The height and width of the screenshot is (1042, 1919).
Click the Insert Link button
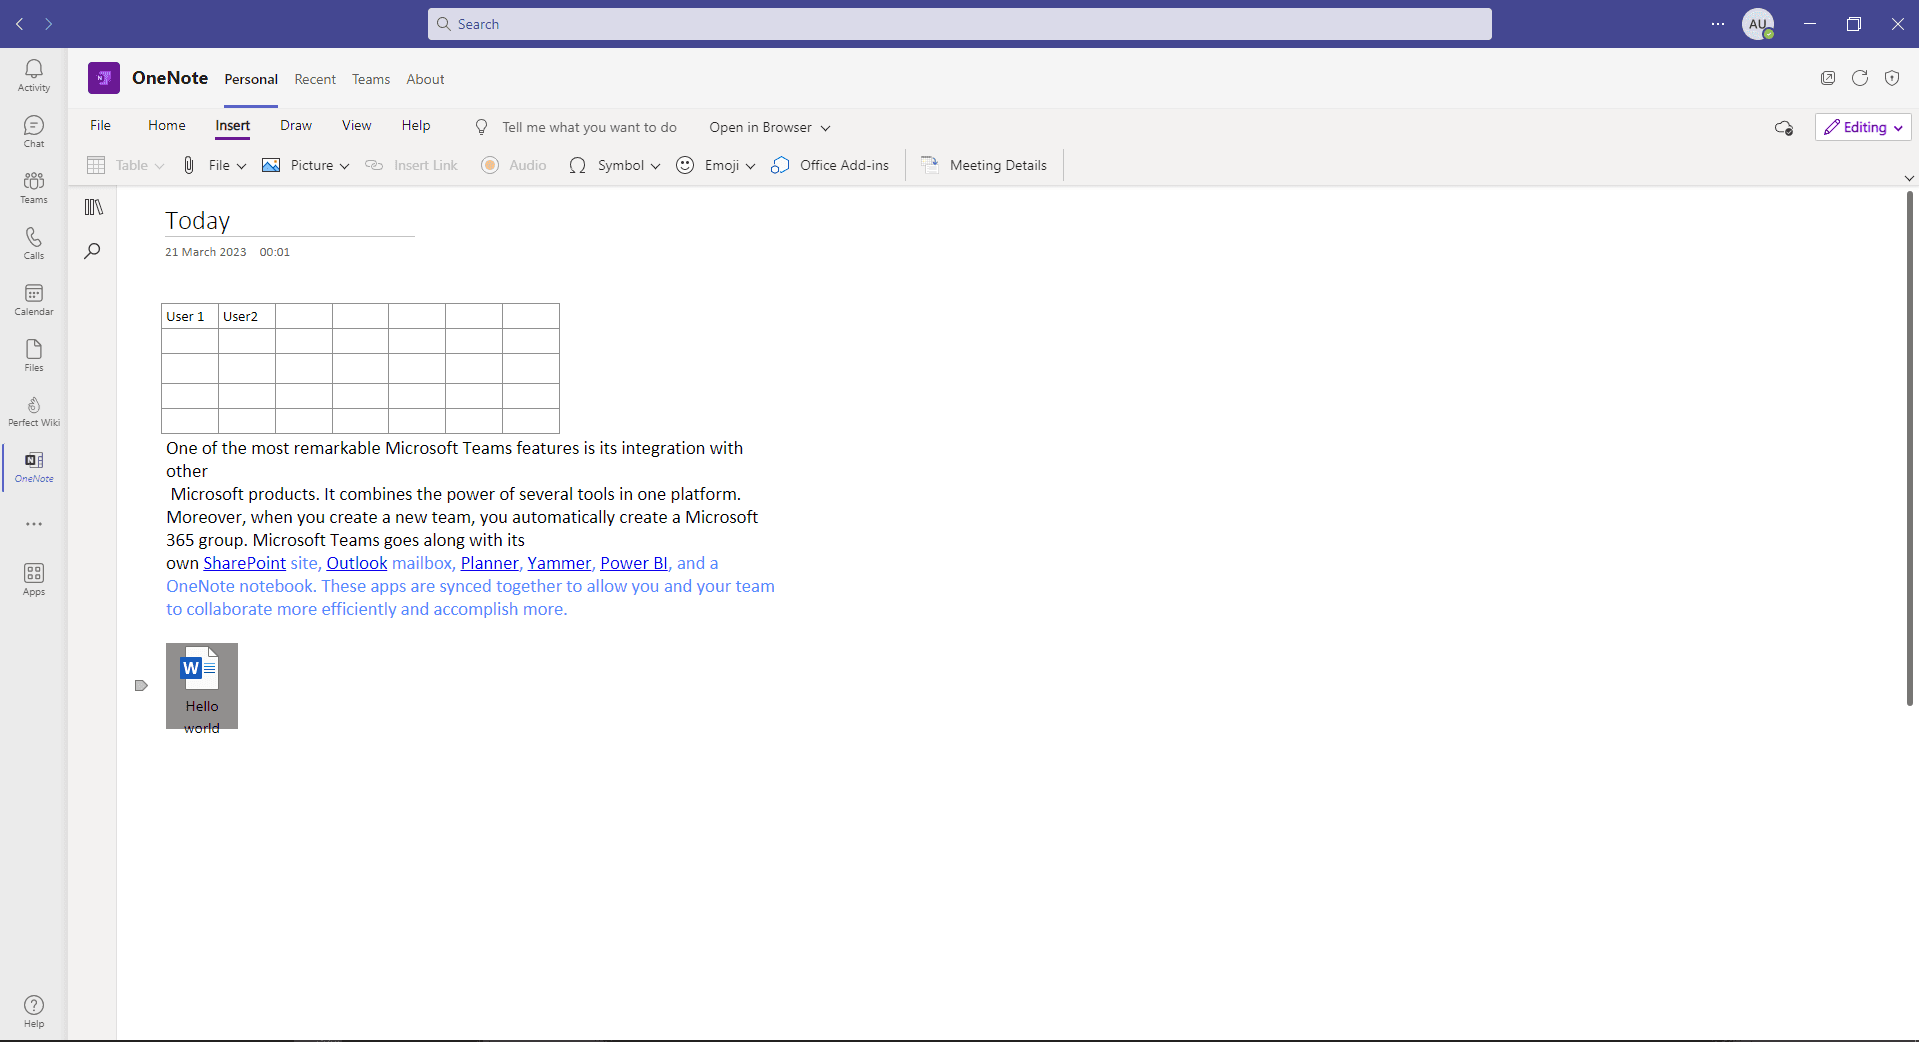click(x=411, y=165)
